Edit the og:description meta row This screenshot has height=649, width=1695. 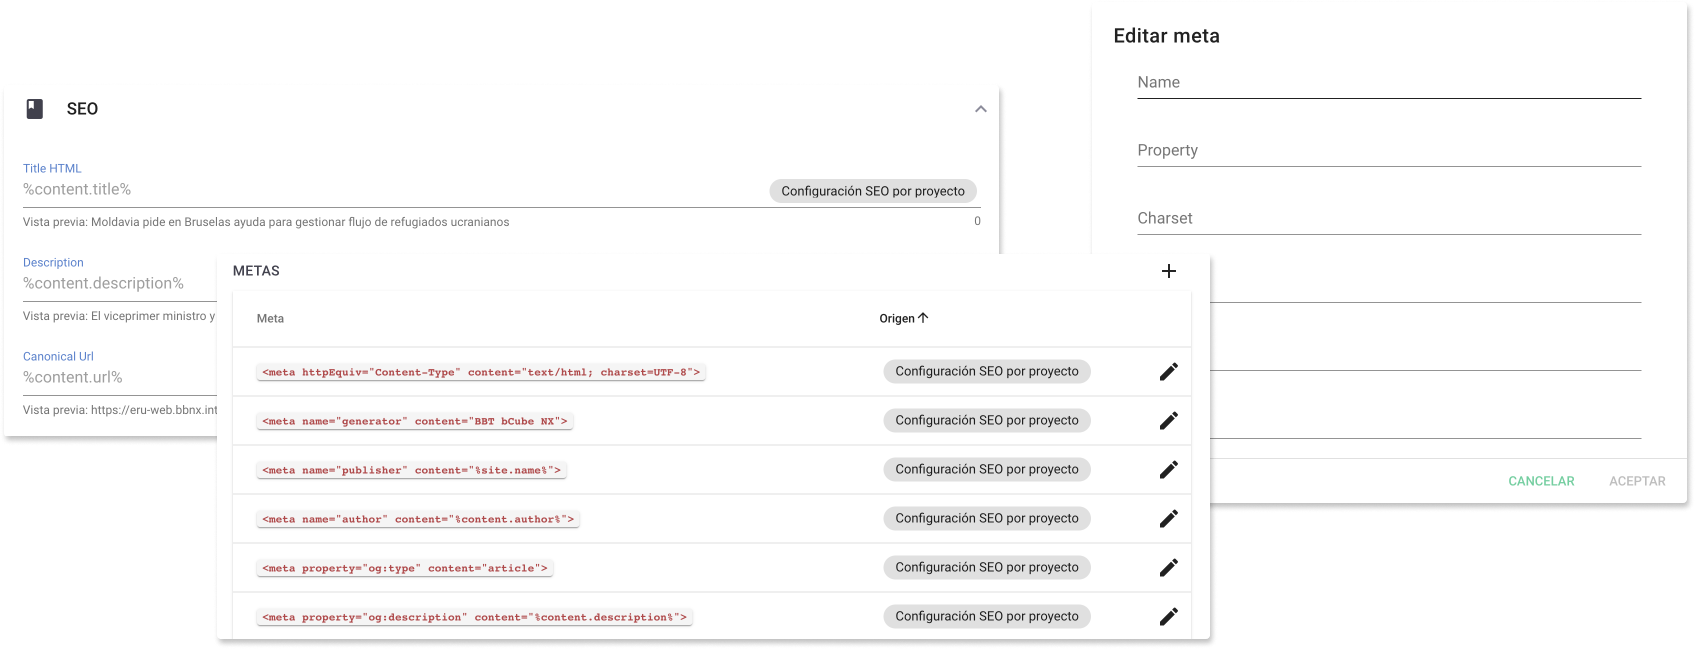[x=1168, y=617]
